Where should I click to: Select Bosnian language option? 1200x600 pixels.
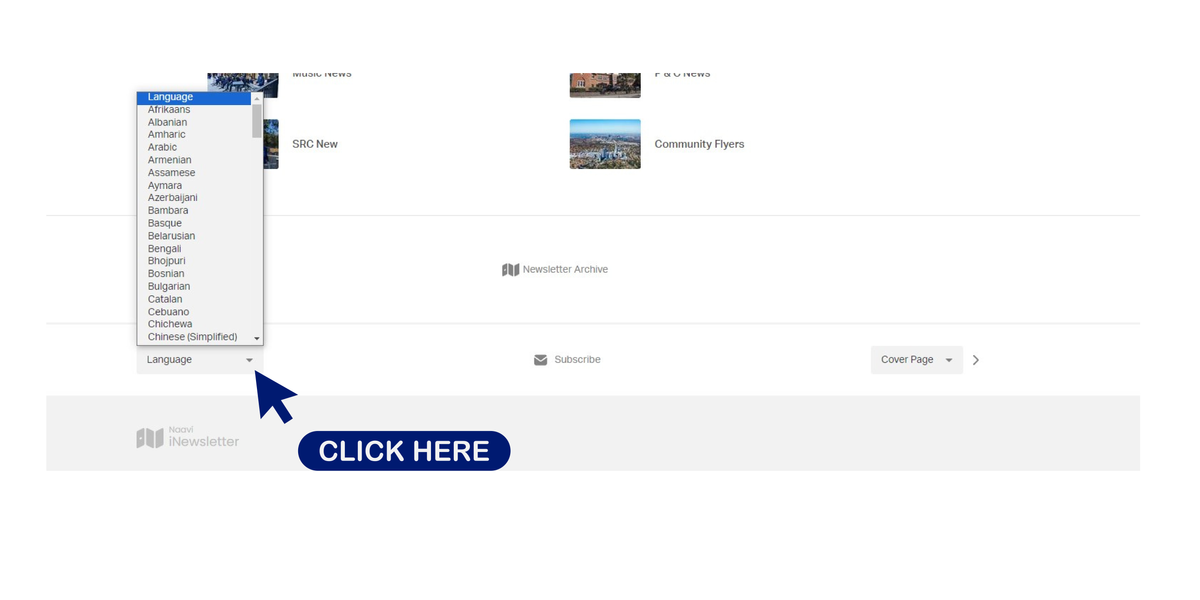(194, 274)
